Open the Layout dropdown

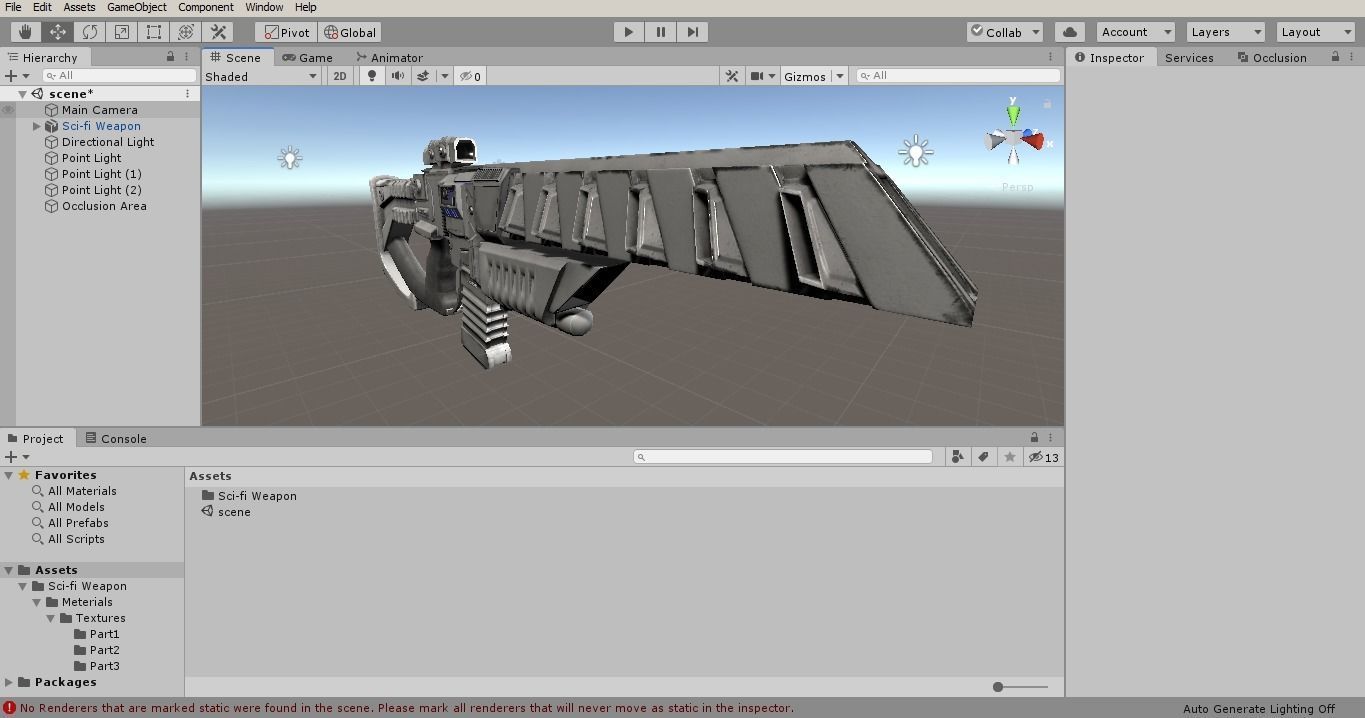pyautogui.click(x=1316, y=32)
